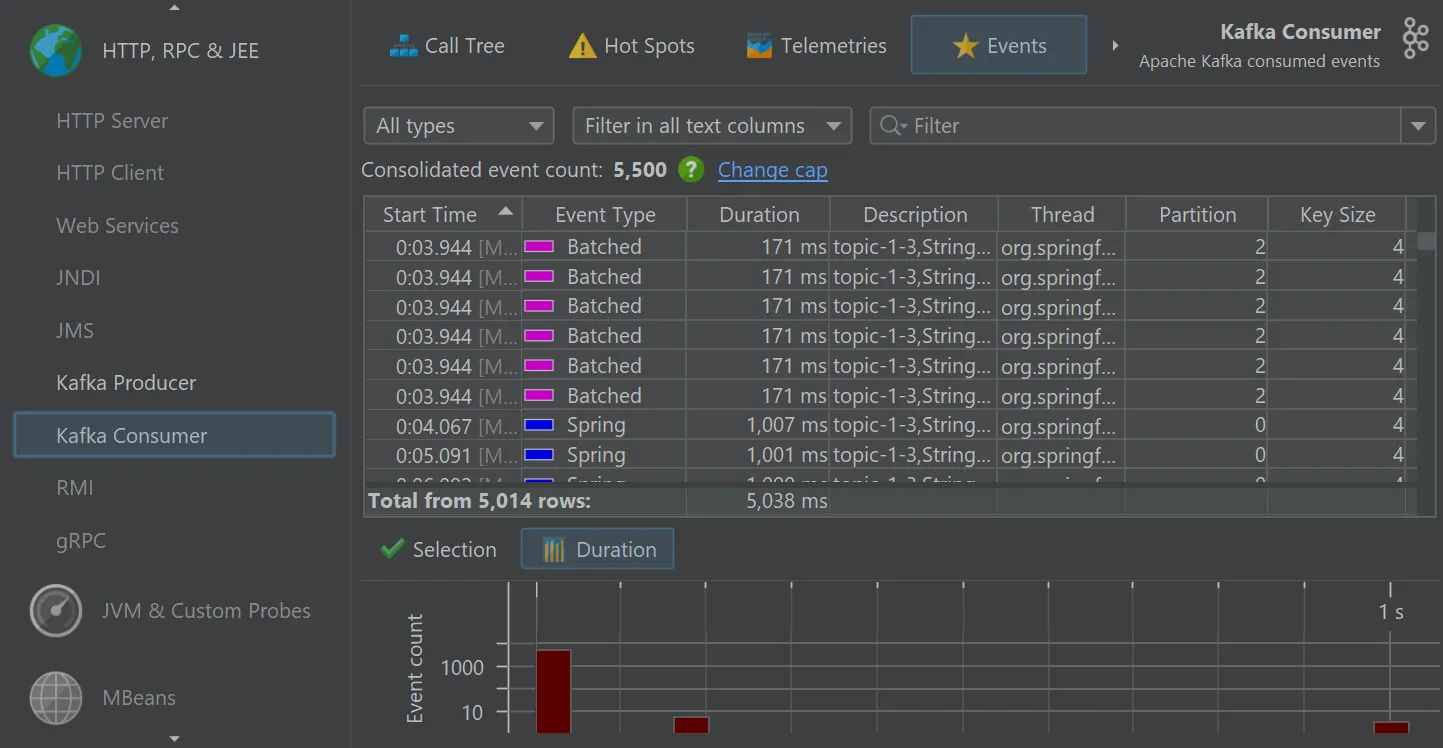The height and width of the screenshot is (748, 1443).
Task: Click blue swatch in 0:04.067 Spring row
Action: 539,425
